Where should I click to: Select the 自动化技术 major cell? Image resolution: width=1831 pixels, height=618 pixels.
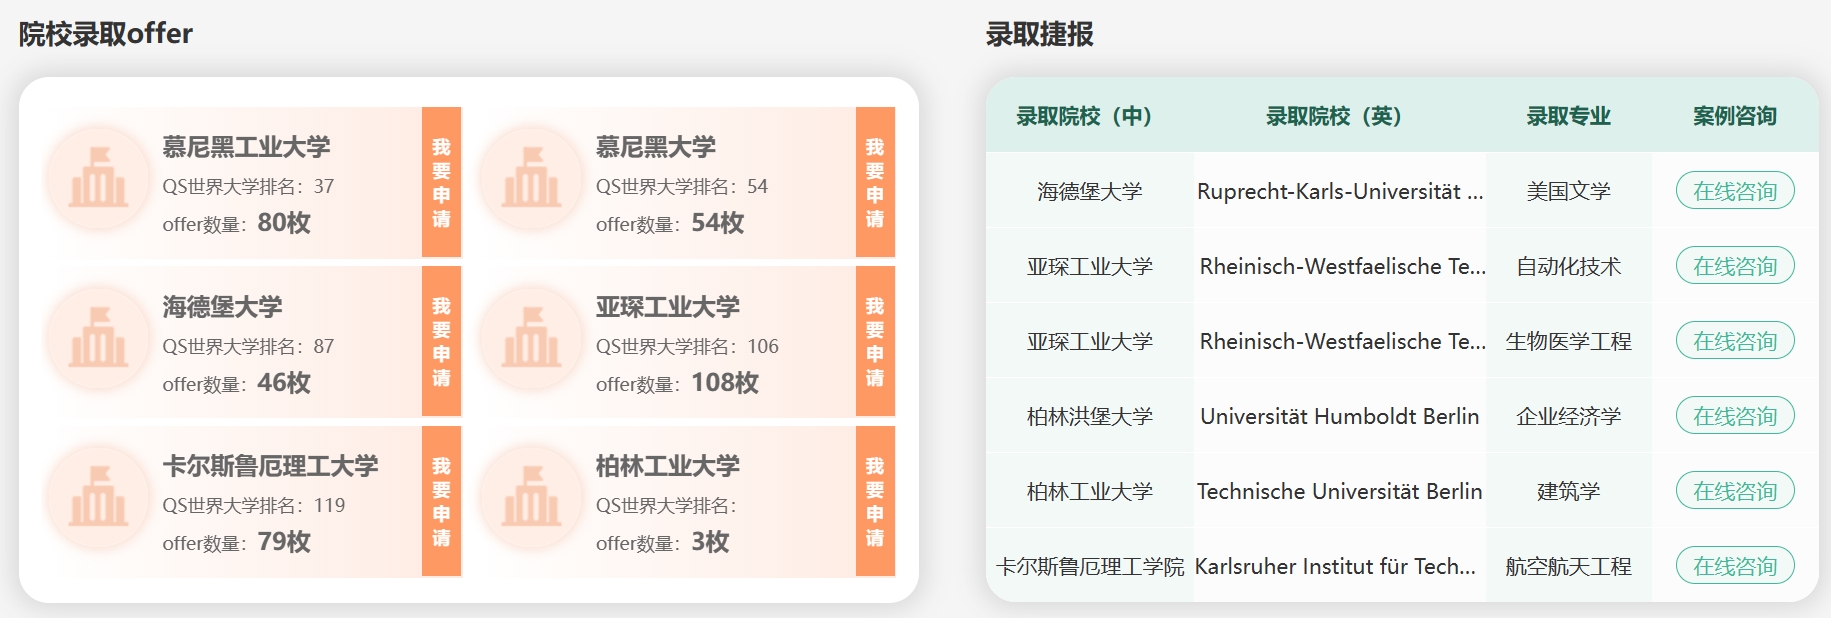tap(1569, 266)
